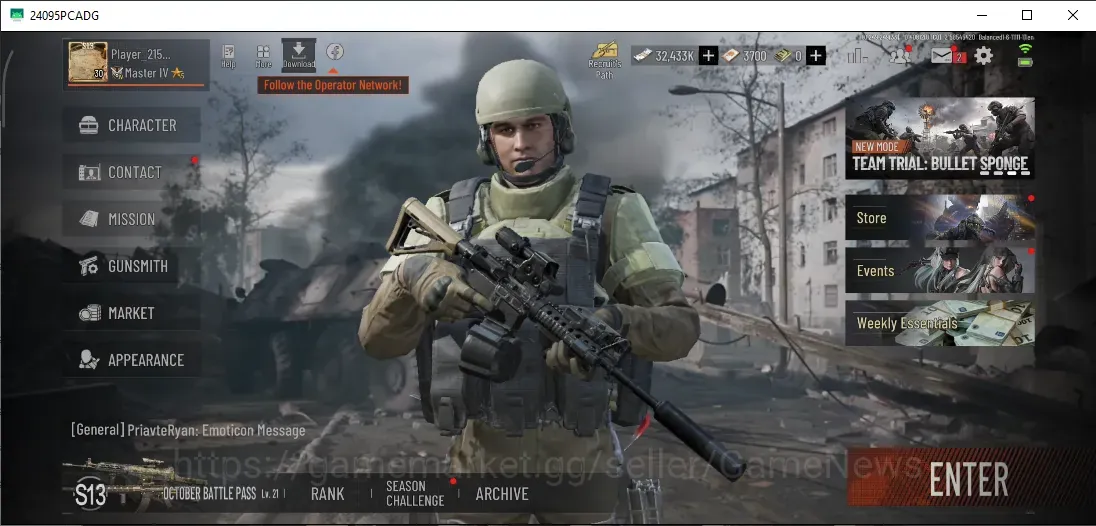Open the Help icon
The width and height of the screenshot is (1096, 526).
tap(228, 56)
